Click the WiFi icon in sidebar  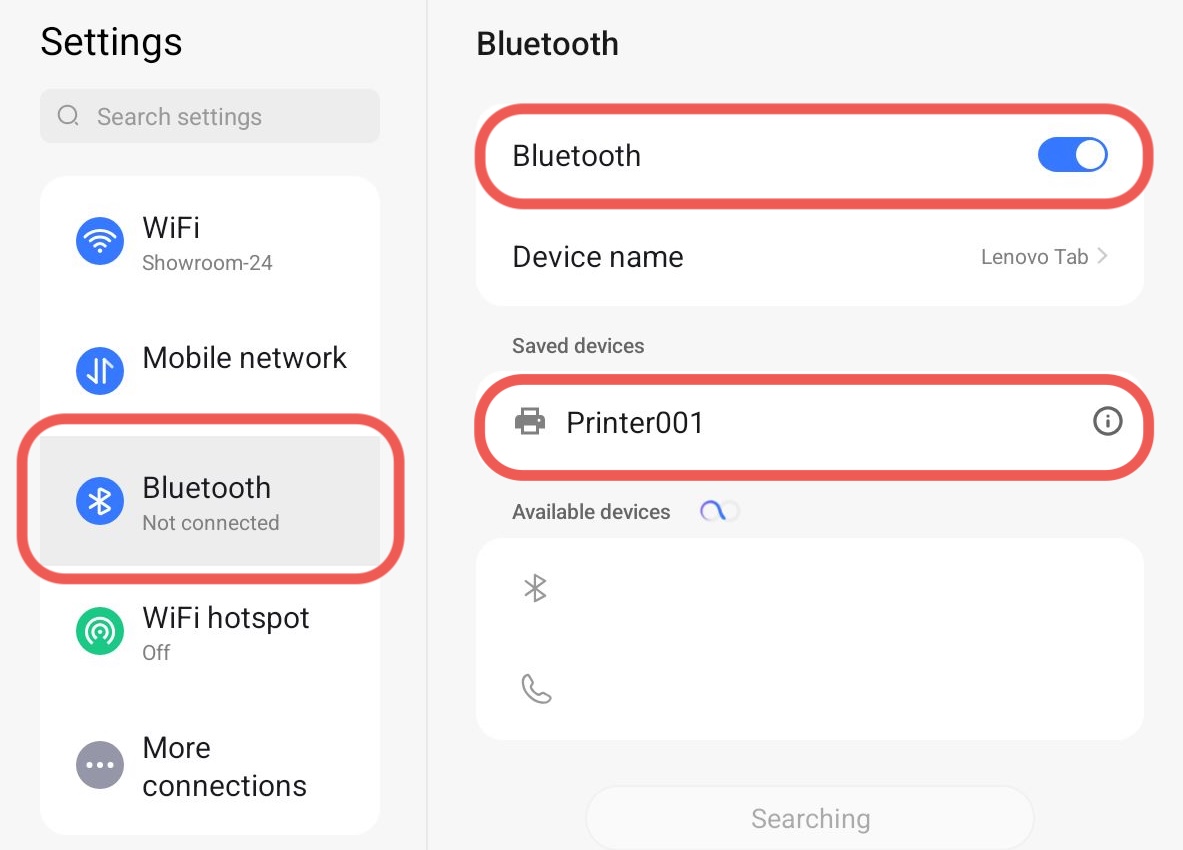[x=100, y=241]
